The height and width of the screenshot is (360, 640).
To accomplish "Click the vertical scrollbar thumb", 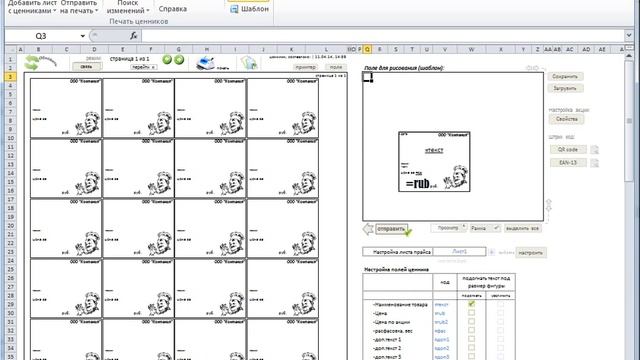I will click(x=629, y=121).
